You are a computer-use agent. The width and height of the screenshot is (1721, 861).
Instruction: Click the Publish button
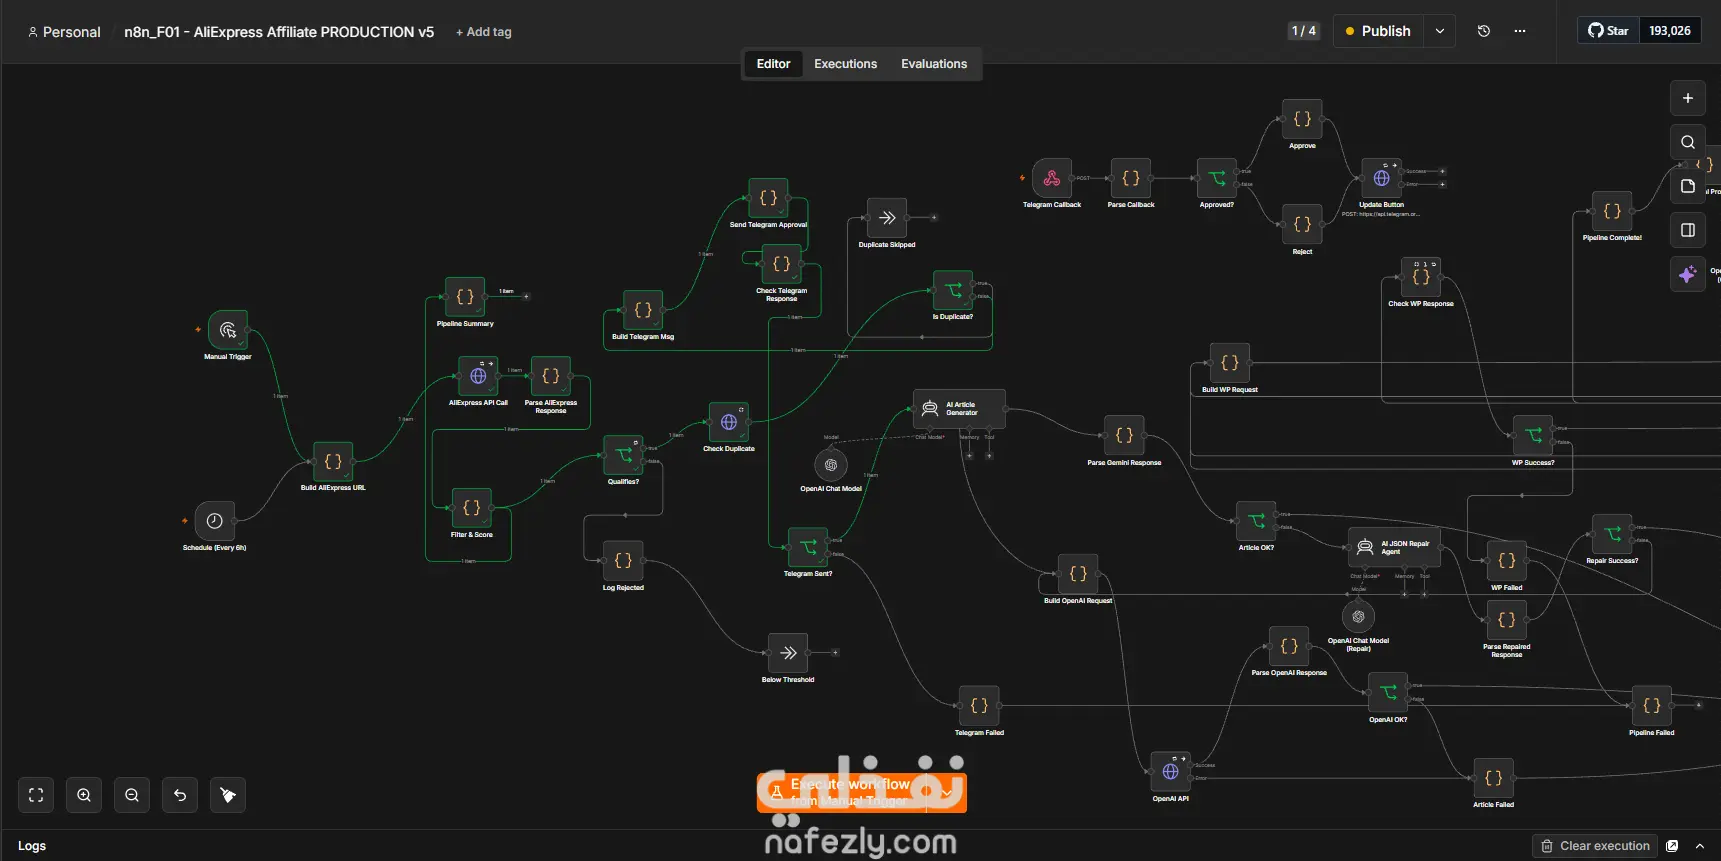(x=1378, y=31)
